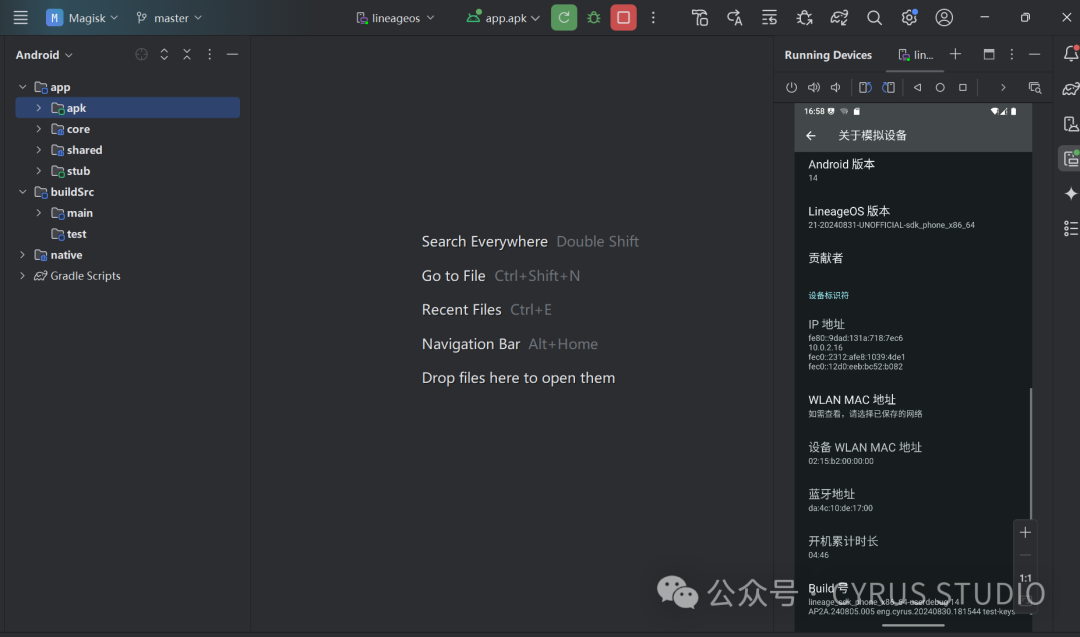Open the lineageos device selector dropdown

(395, 18)
